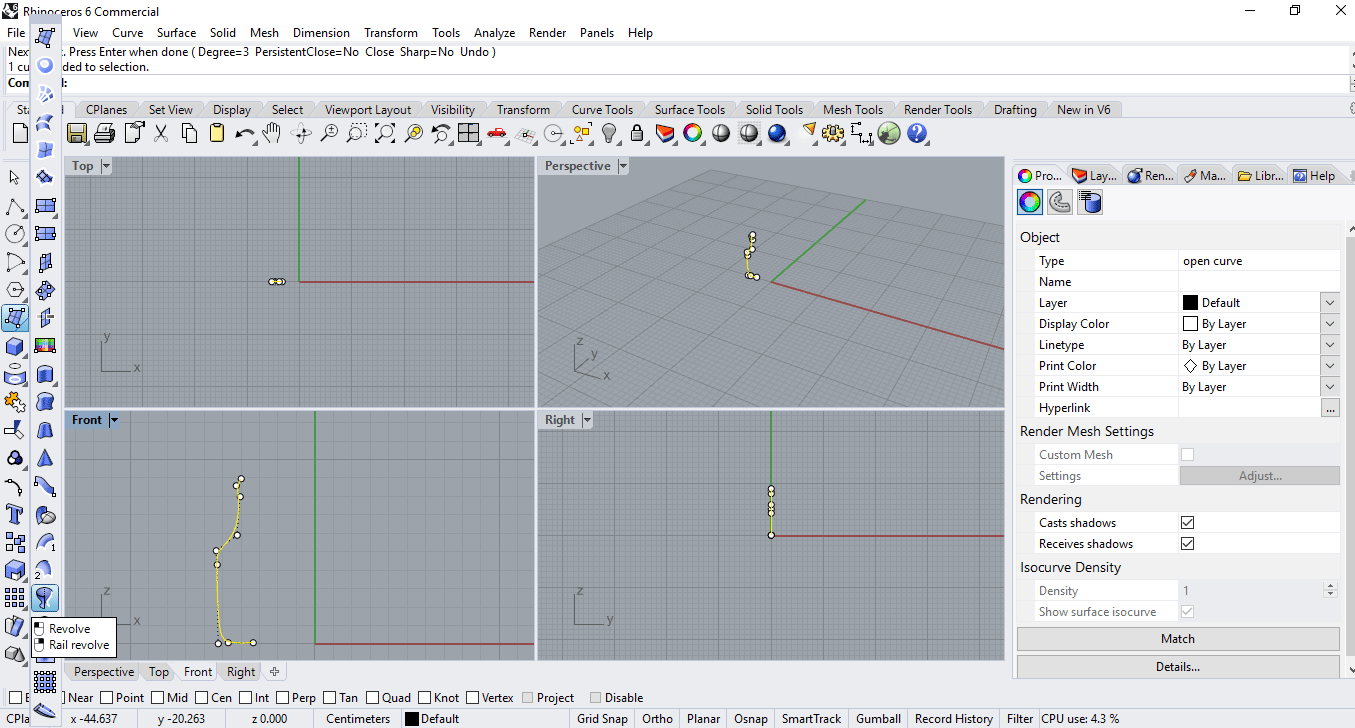
Task: Switch to the Curve Tools toolbar tab
Action: pos(603,110)
